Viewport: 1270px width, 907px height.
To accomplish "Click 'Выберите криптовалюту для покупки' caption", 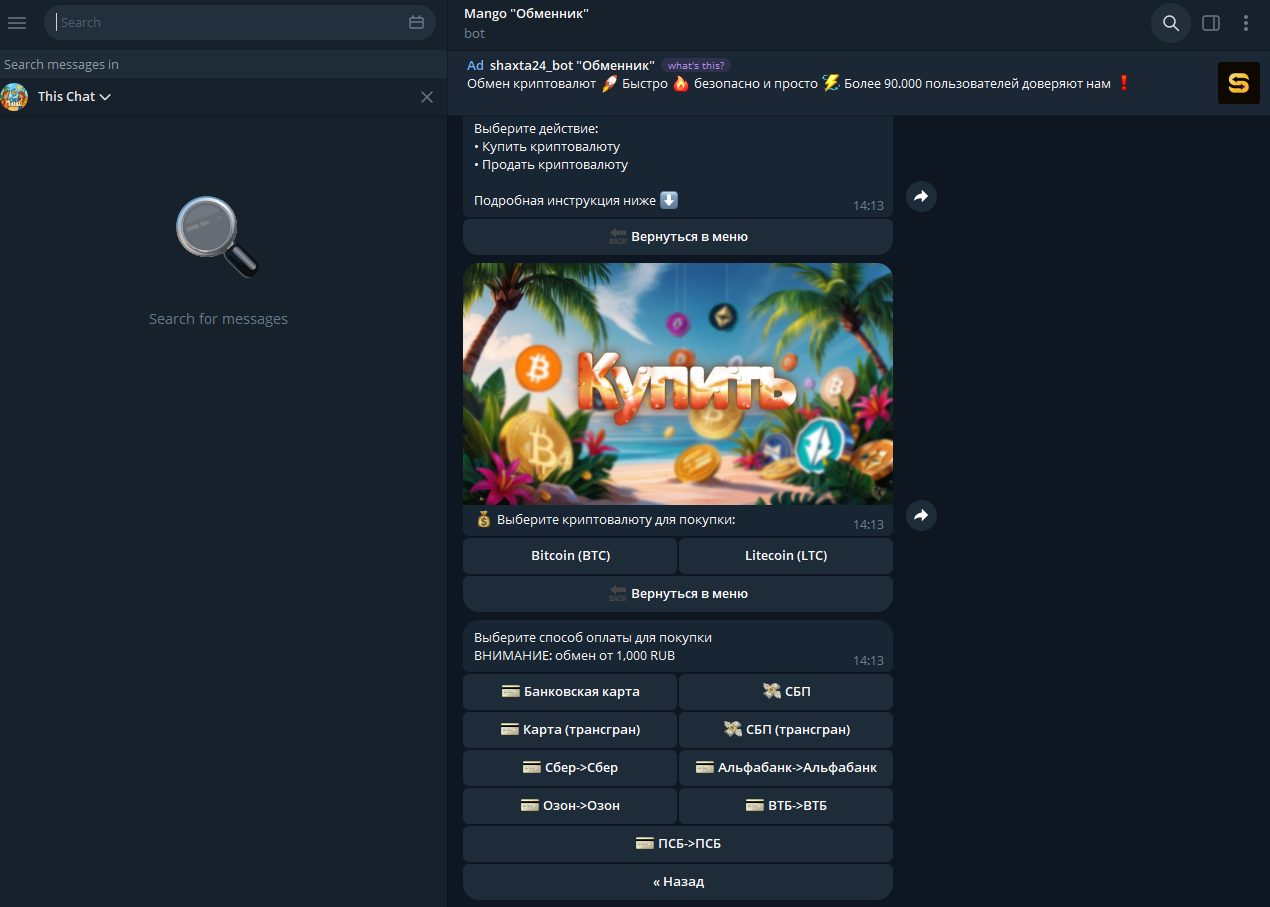I will pos(616,520).
